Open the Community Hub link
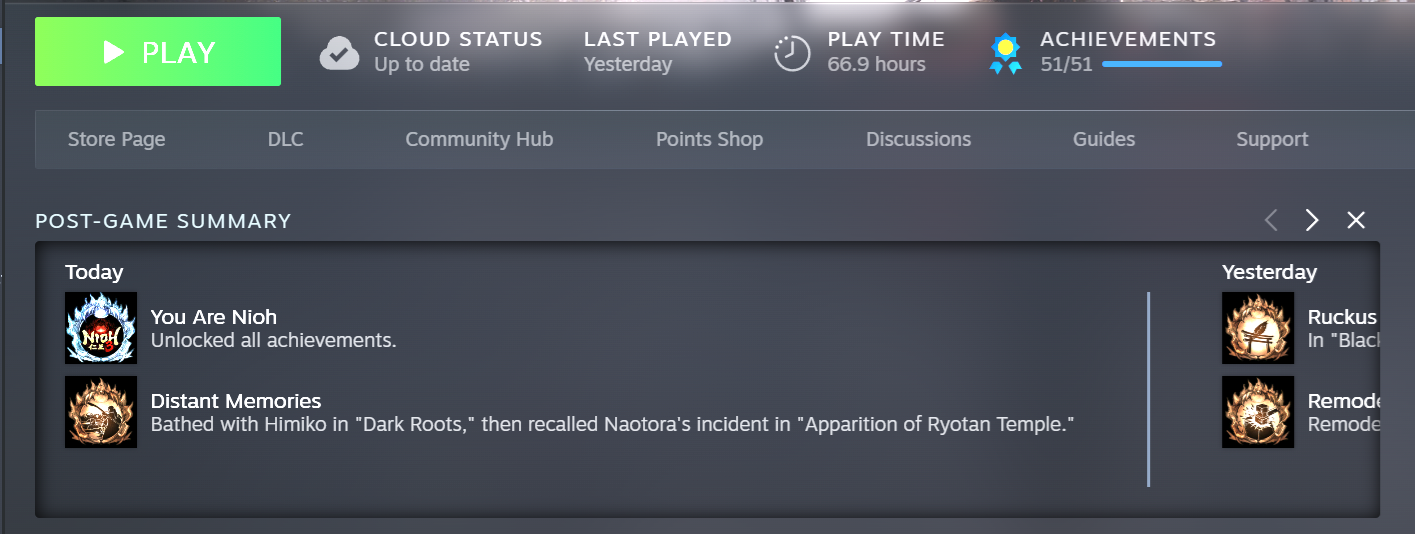1415x534 pixels. (479, 139)
